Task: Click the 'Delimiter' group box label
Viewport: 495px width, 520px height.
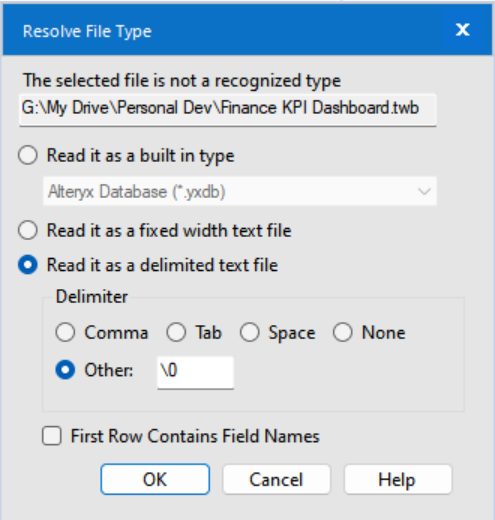Action: [x=92, y=296]
